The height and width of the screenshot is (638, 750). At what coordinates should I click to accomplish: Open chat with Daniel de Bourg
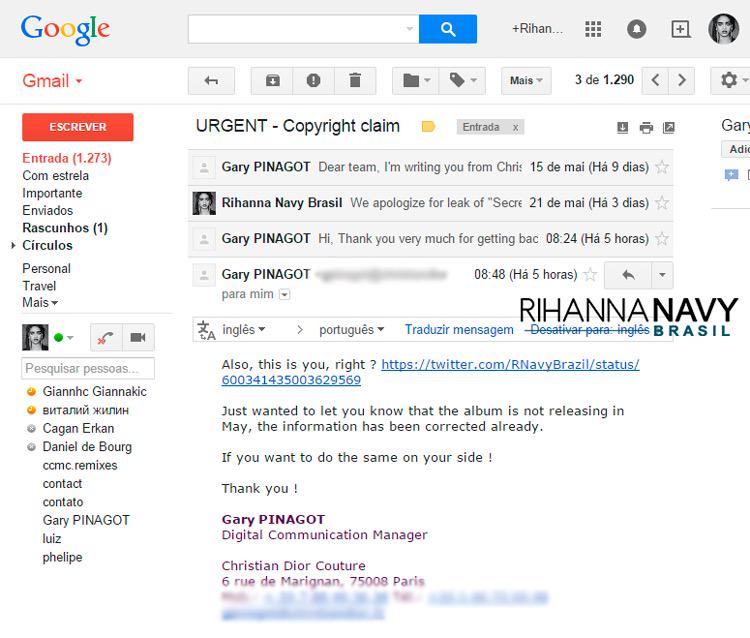click(x=87, y=447)
